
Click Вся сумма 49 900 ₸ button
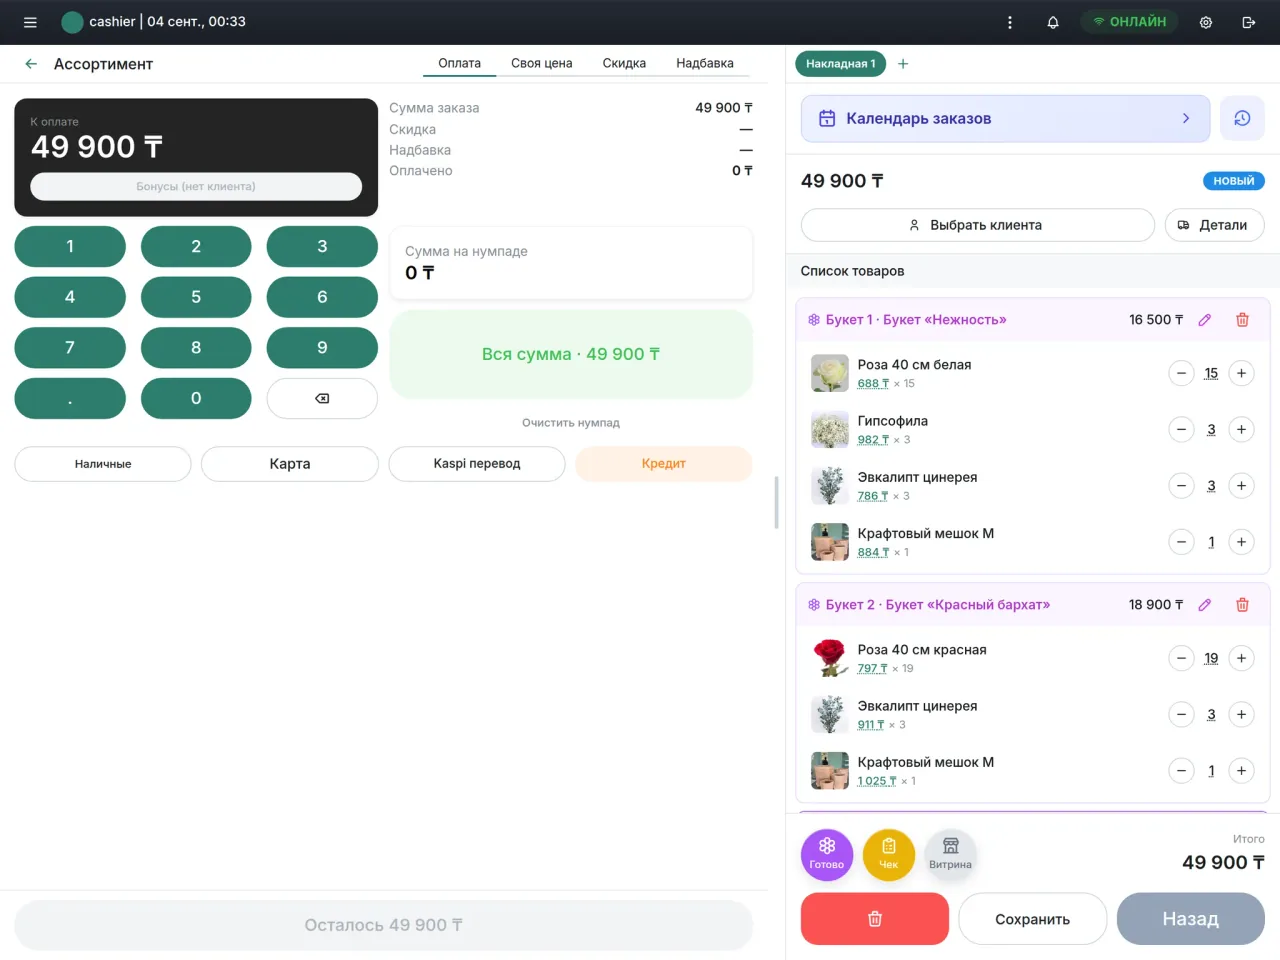point(571,354)
